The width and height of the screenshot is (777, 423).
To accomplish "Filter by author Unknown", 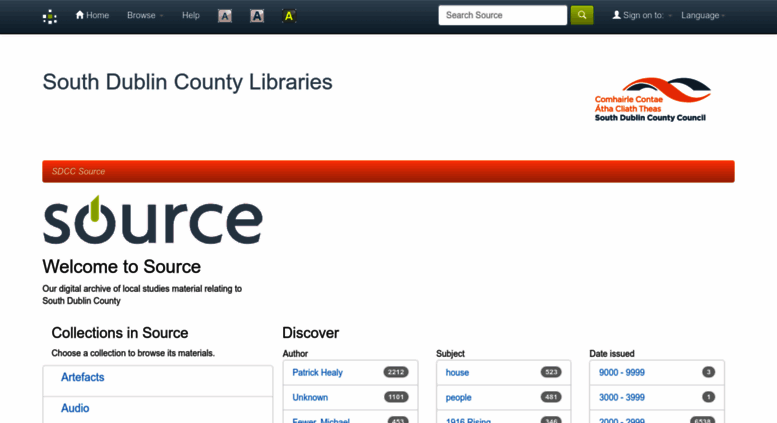I will [x=310, y=397].
